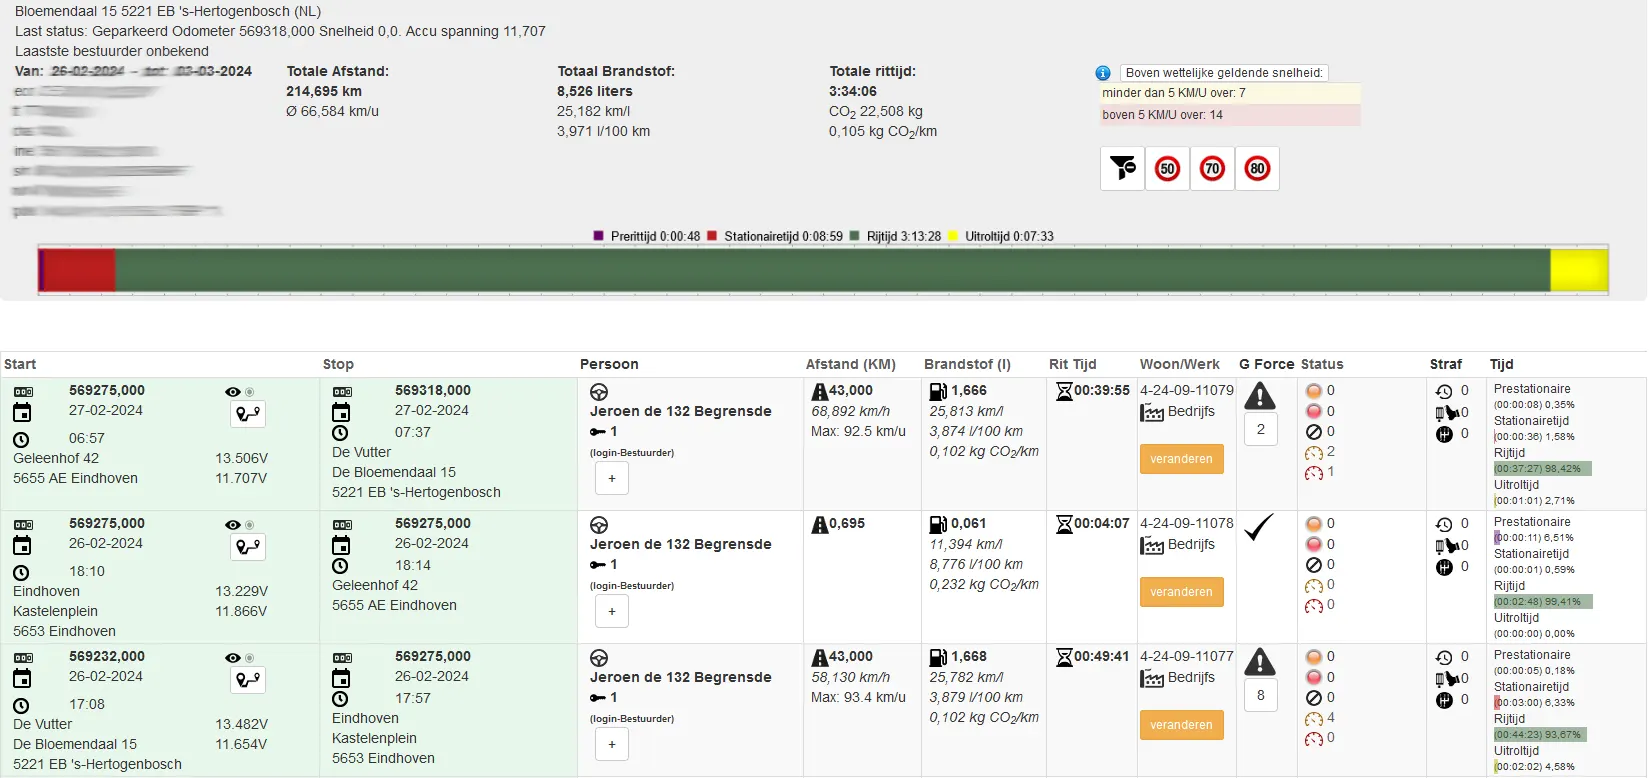Click the 'Stop' column header
The width and height of the screenshot is (1649, 778).
pyautogui.click(x=338, y=364)
